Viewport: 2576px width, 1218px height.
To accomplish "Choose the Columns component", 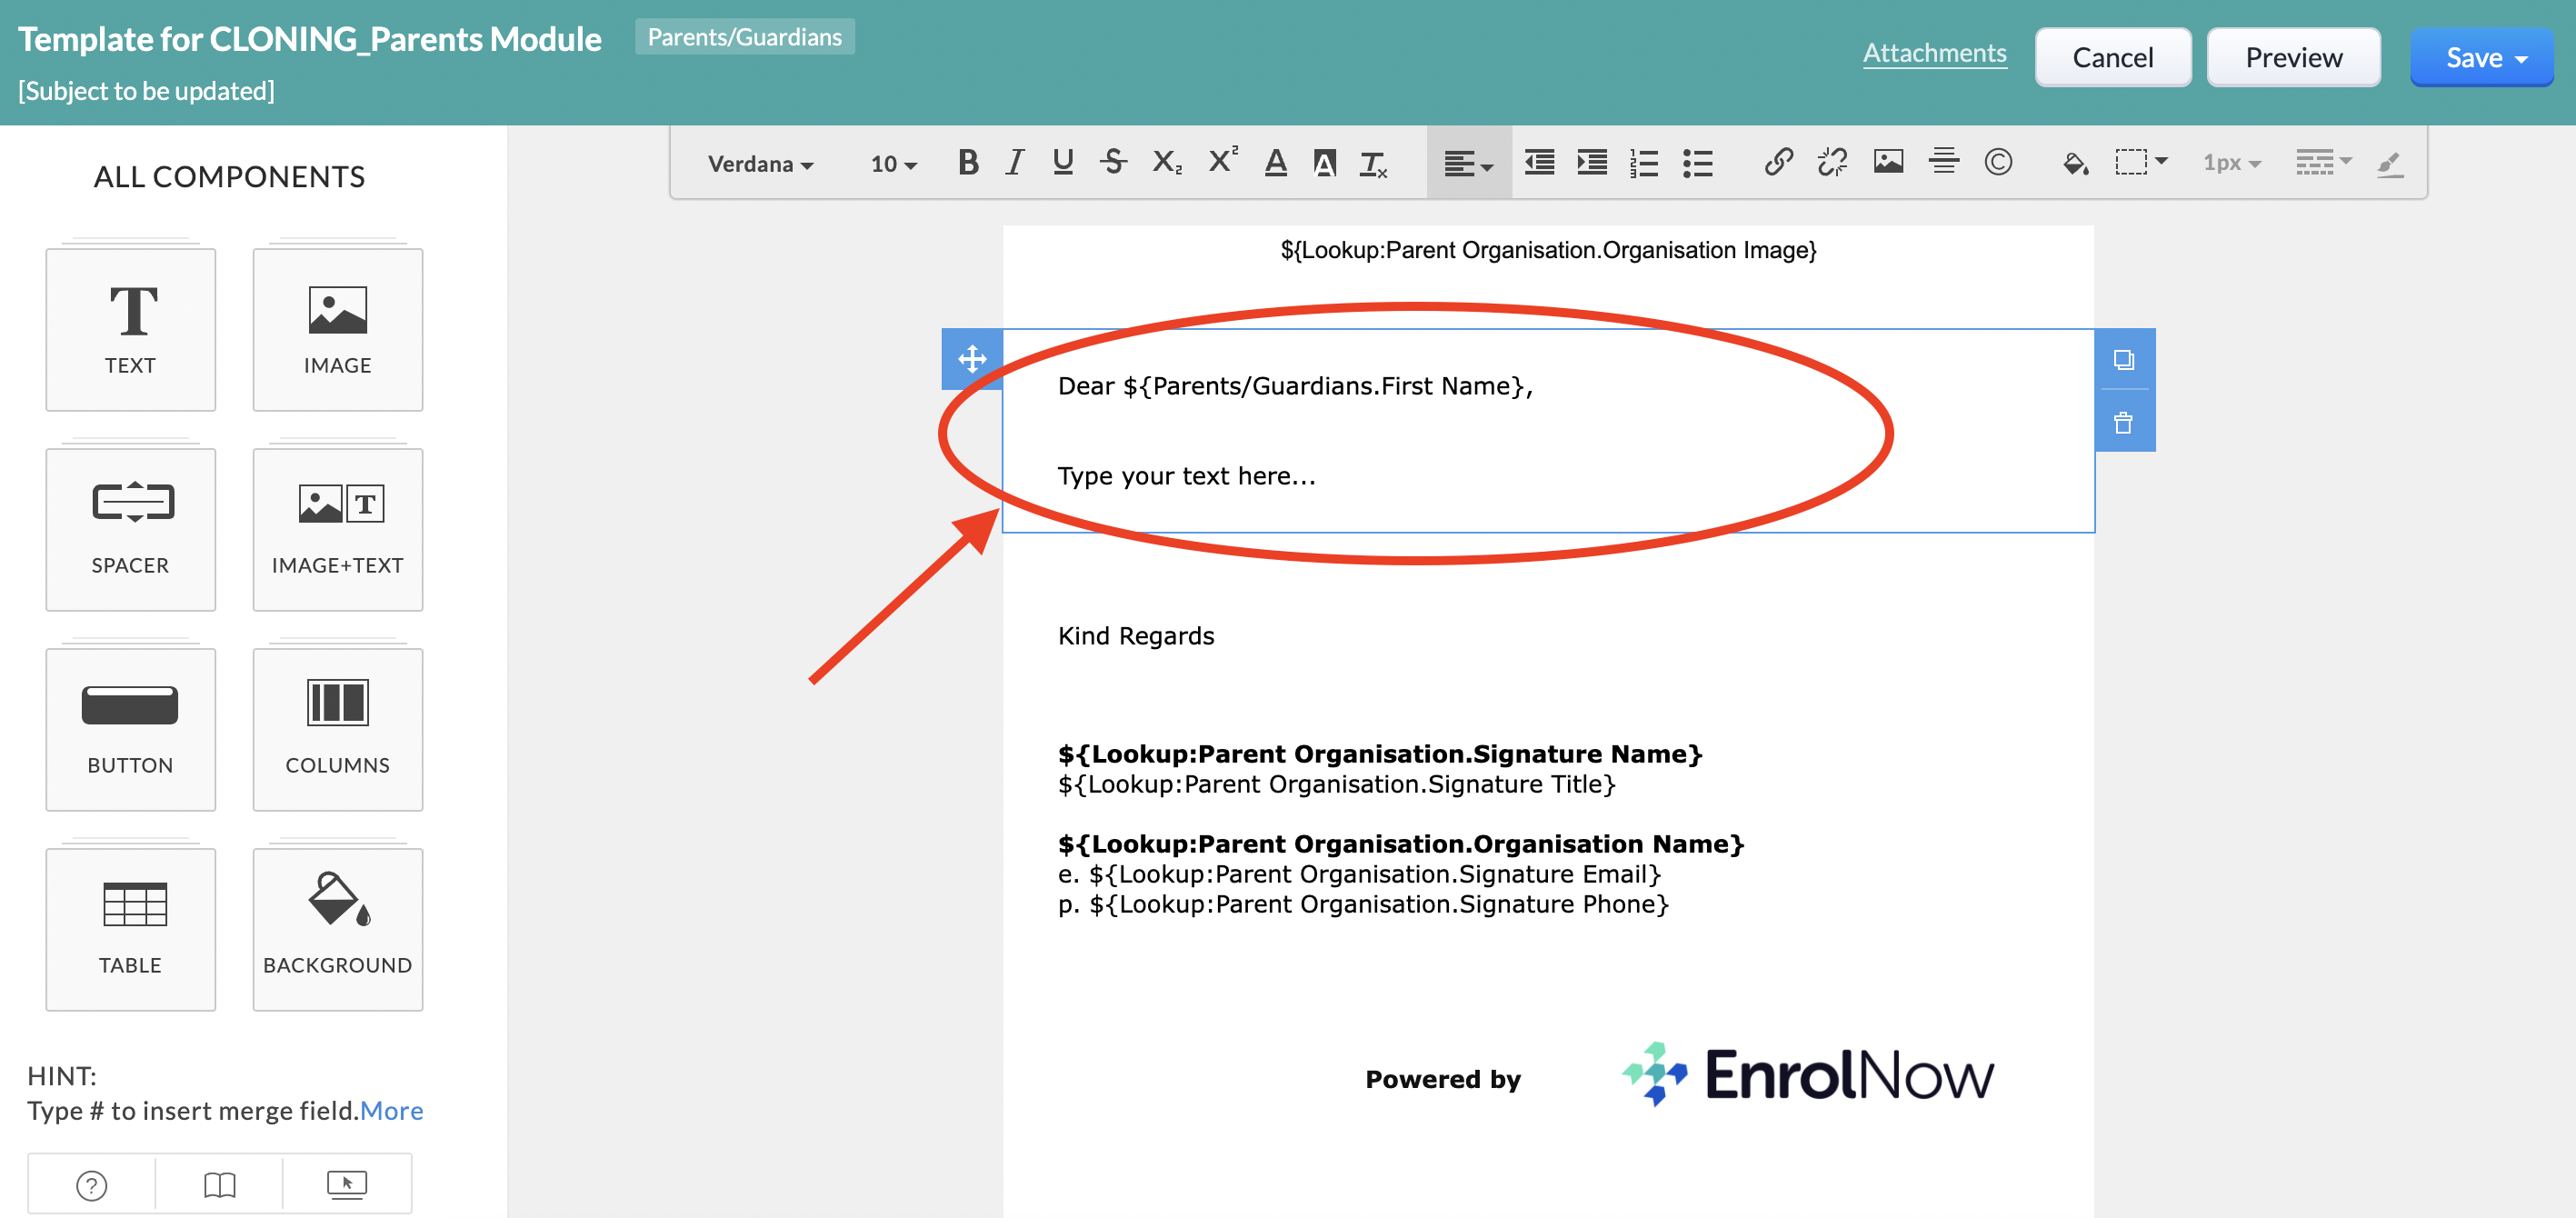I will coord(337,728).
